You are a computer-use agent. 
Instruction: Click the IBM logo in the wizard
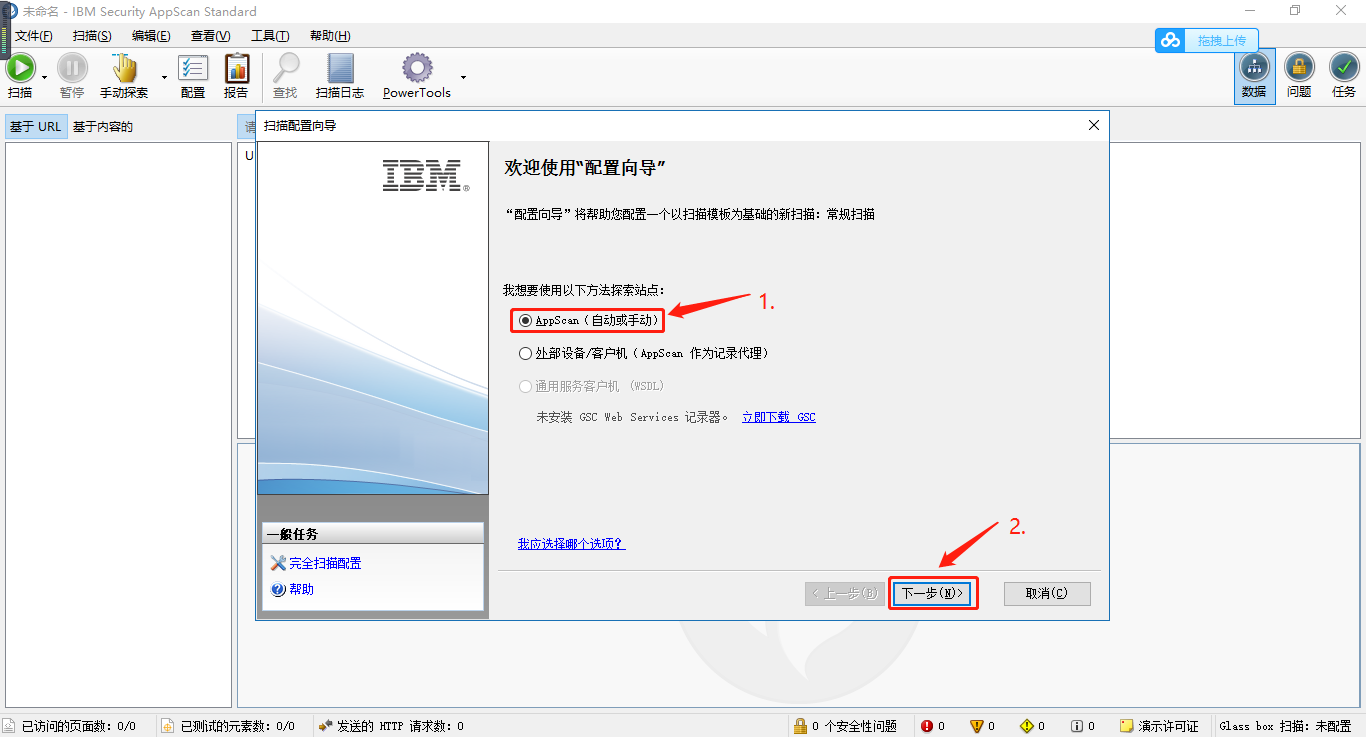tap(425, 175)
